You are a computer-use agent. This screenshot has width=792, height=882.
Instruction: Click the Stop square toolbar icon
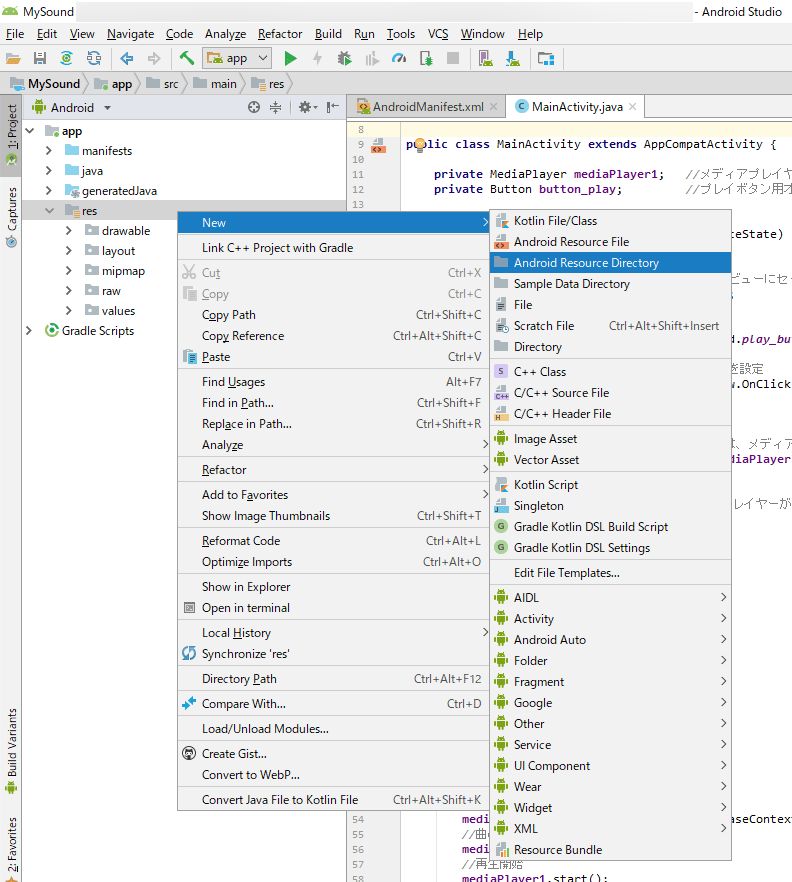(453, 58)
